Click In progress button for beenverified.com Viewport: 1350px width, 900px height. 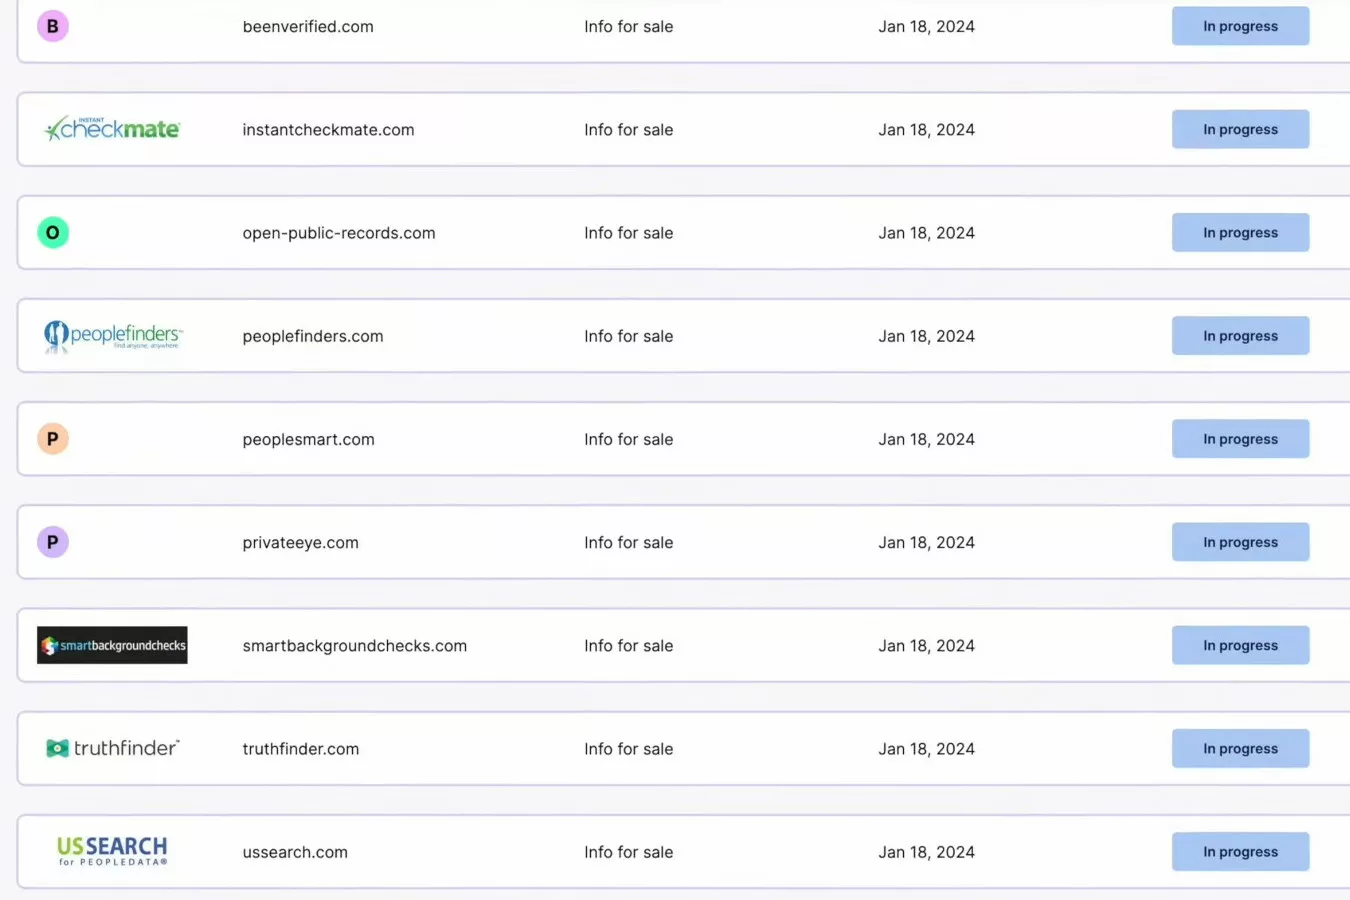[1240, 26]
